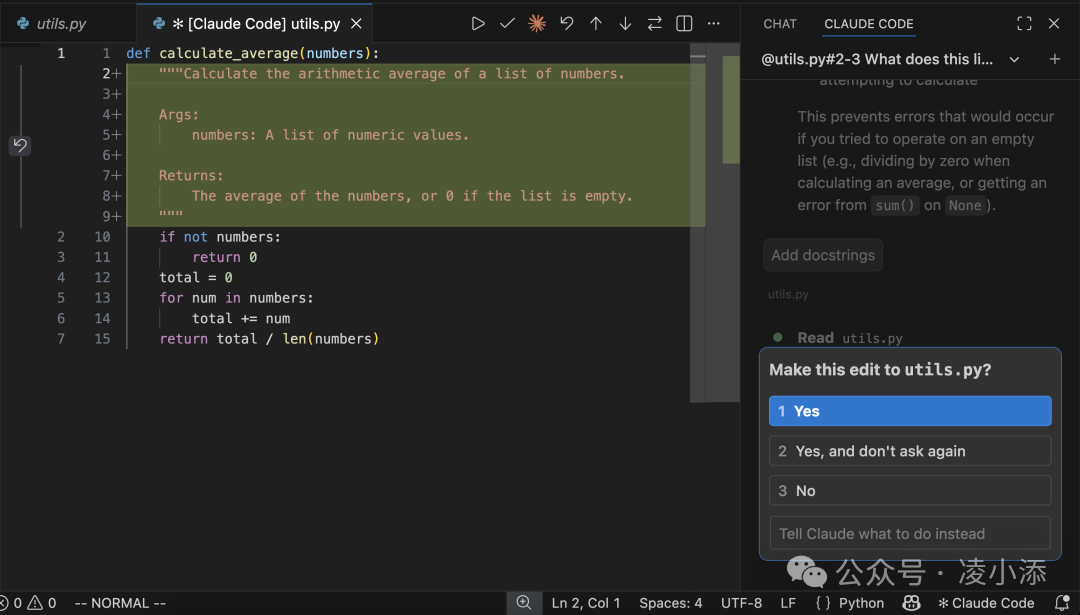Viewport: 1080px width, 615px height.
Task: Accept all edits with the checkmark icon
Action: (507, 23)
